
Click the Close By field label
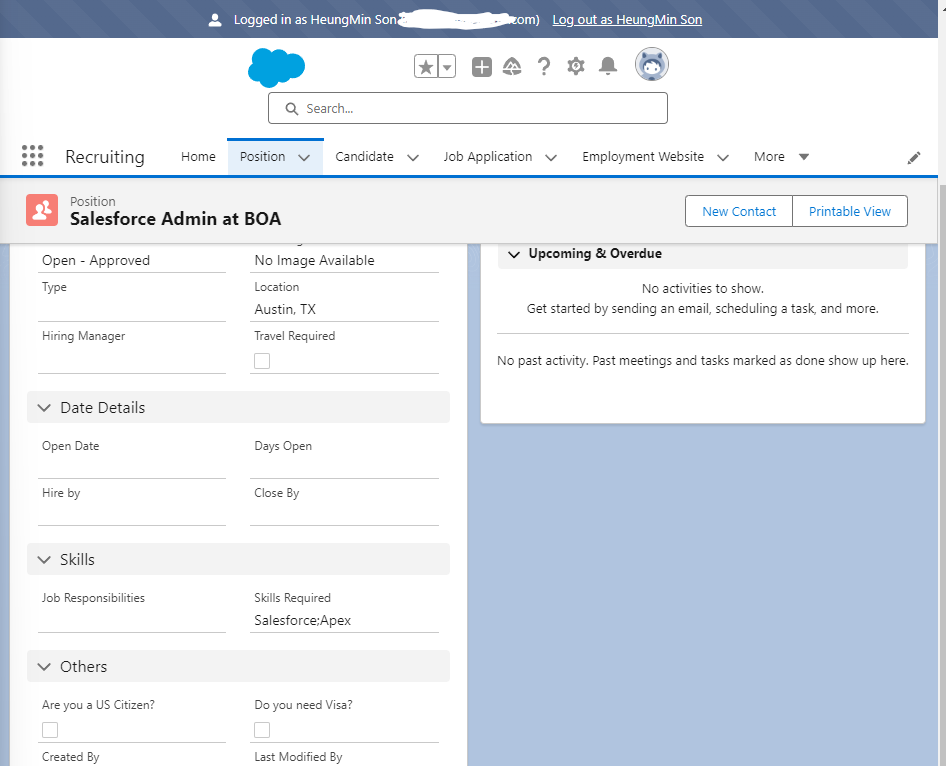(x=276, y=493)
